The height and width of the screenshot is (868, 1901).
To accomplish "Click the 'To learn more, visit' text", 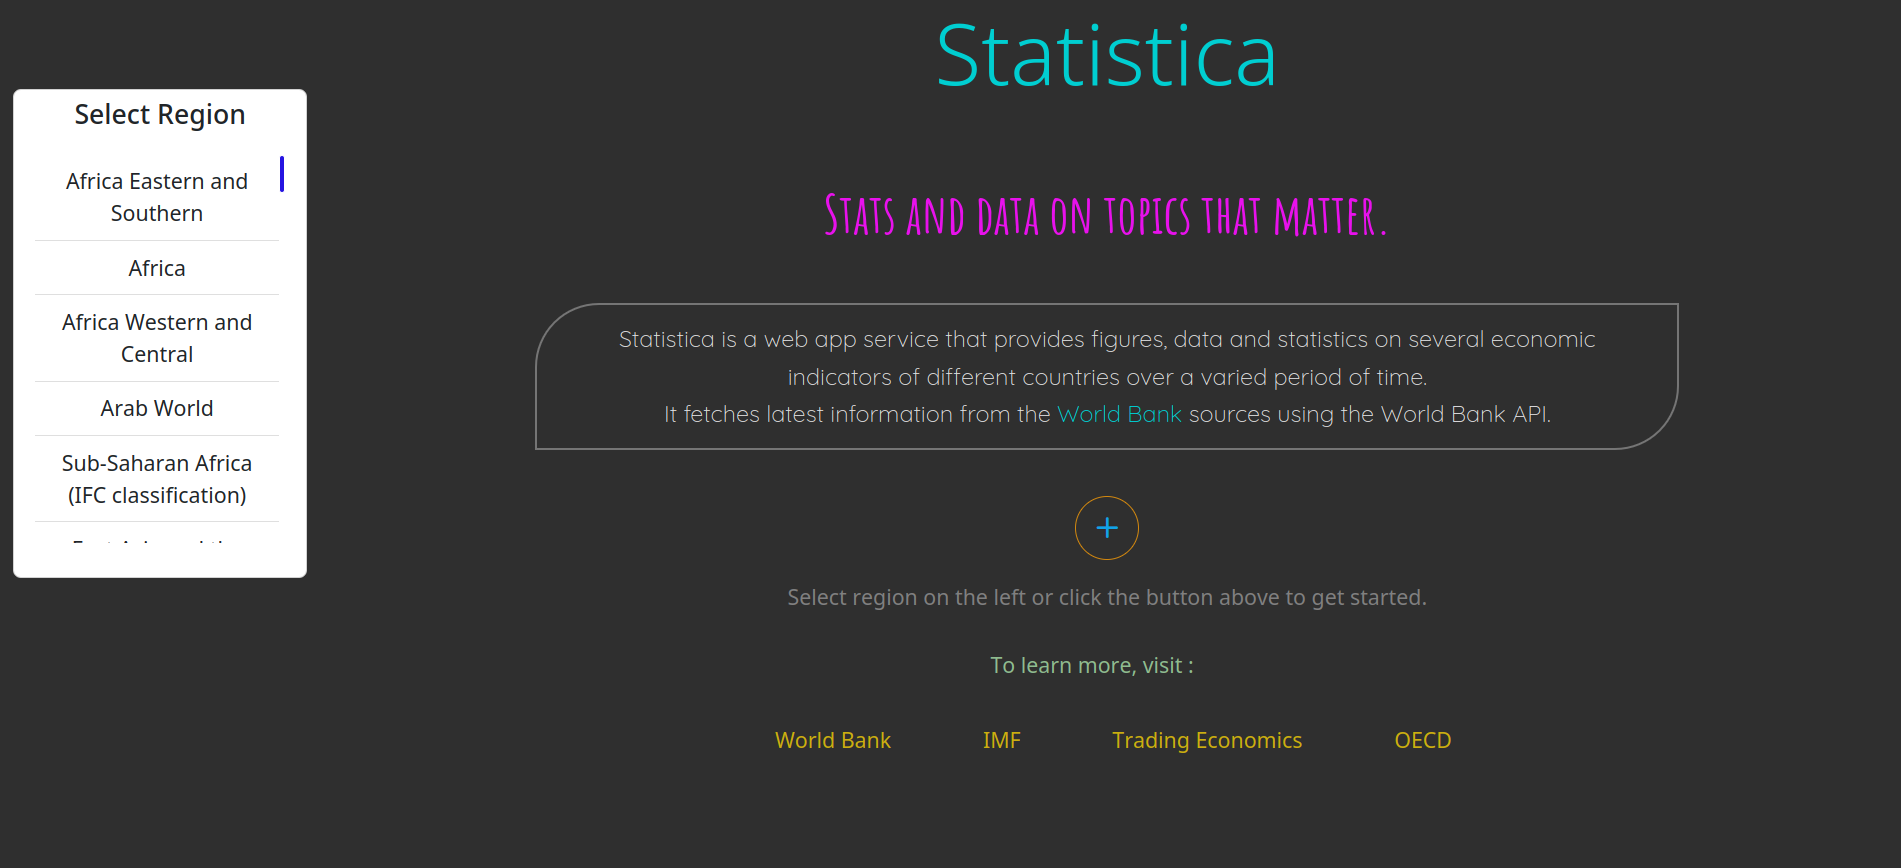I will pyautogui.click(x=1091, y=664).
